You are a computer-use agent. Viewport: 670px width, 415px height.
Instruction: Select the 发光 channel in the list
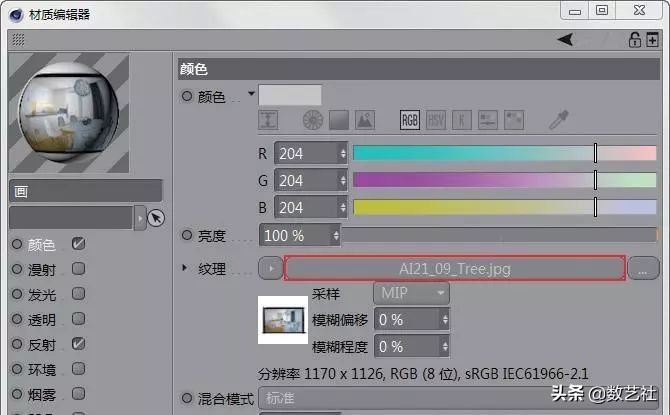click(x=41, y=295)
